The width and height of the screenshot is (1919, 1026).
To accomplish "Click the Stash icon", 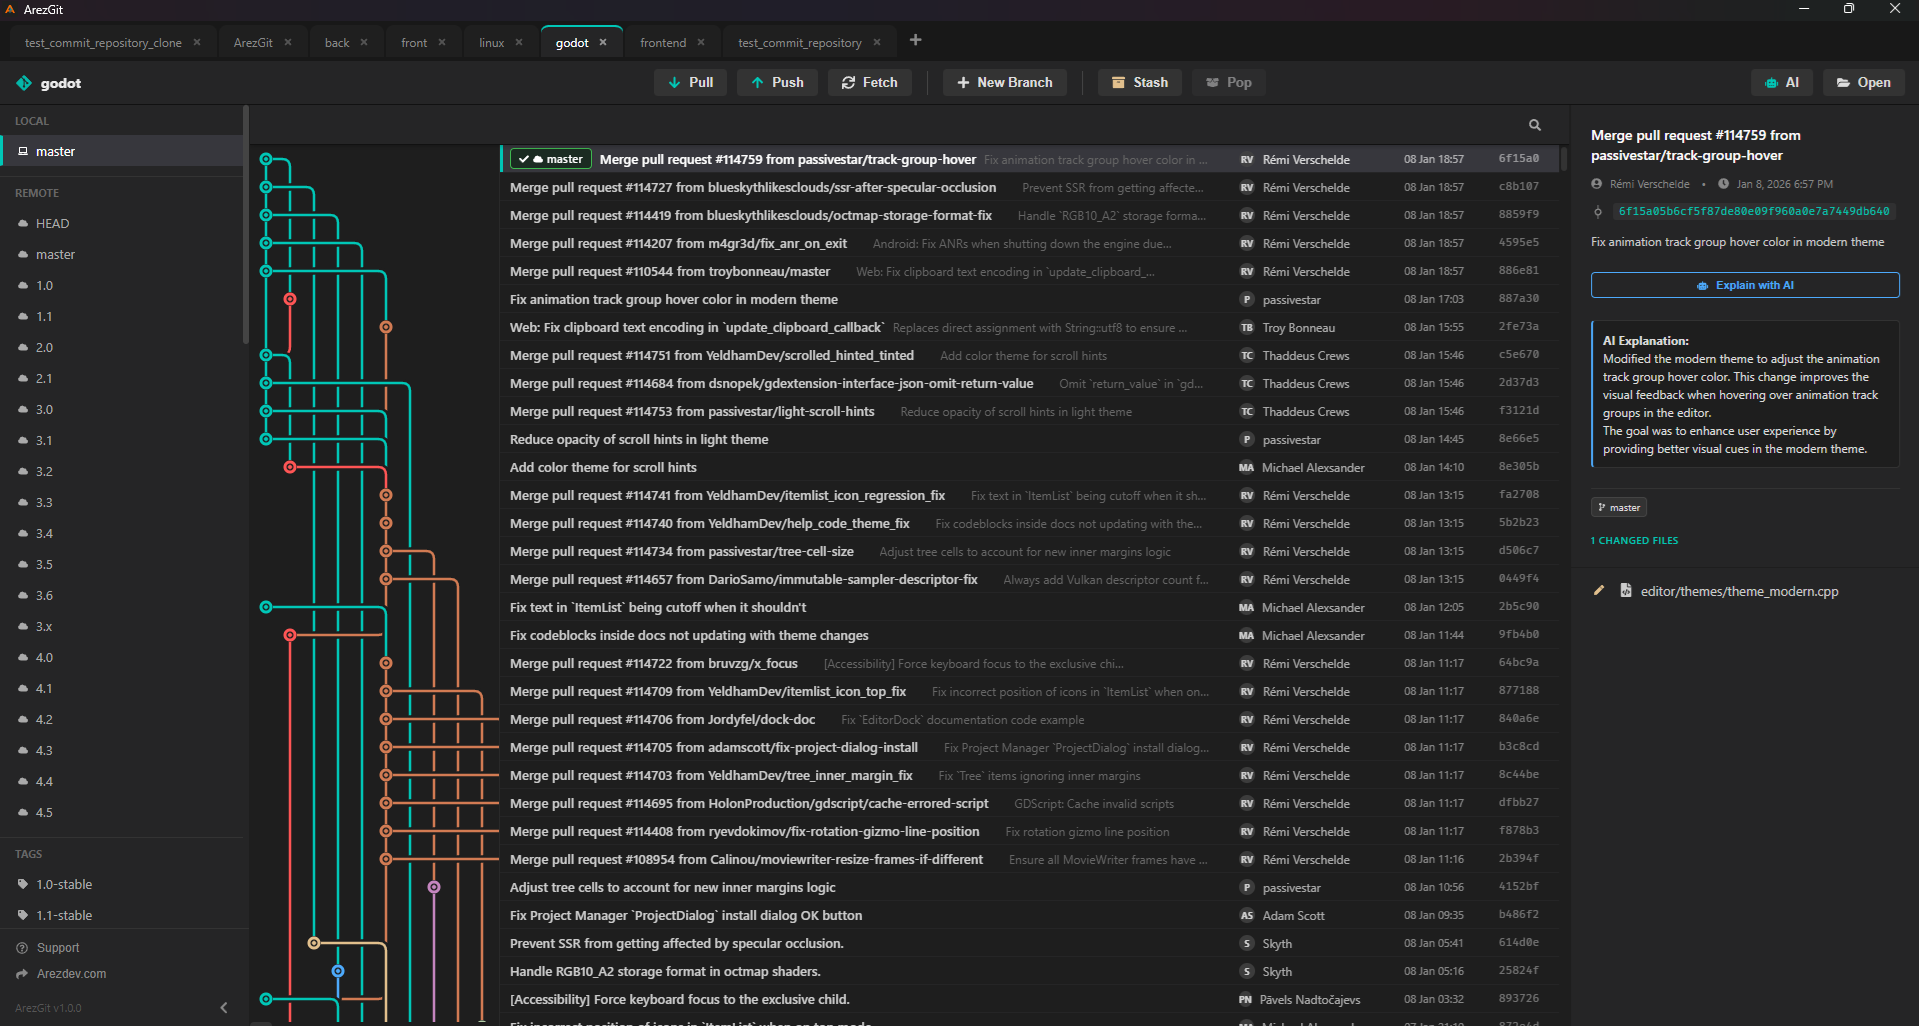I will pyautogui.click(x=1119, y=82).
